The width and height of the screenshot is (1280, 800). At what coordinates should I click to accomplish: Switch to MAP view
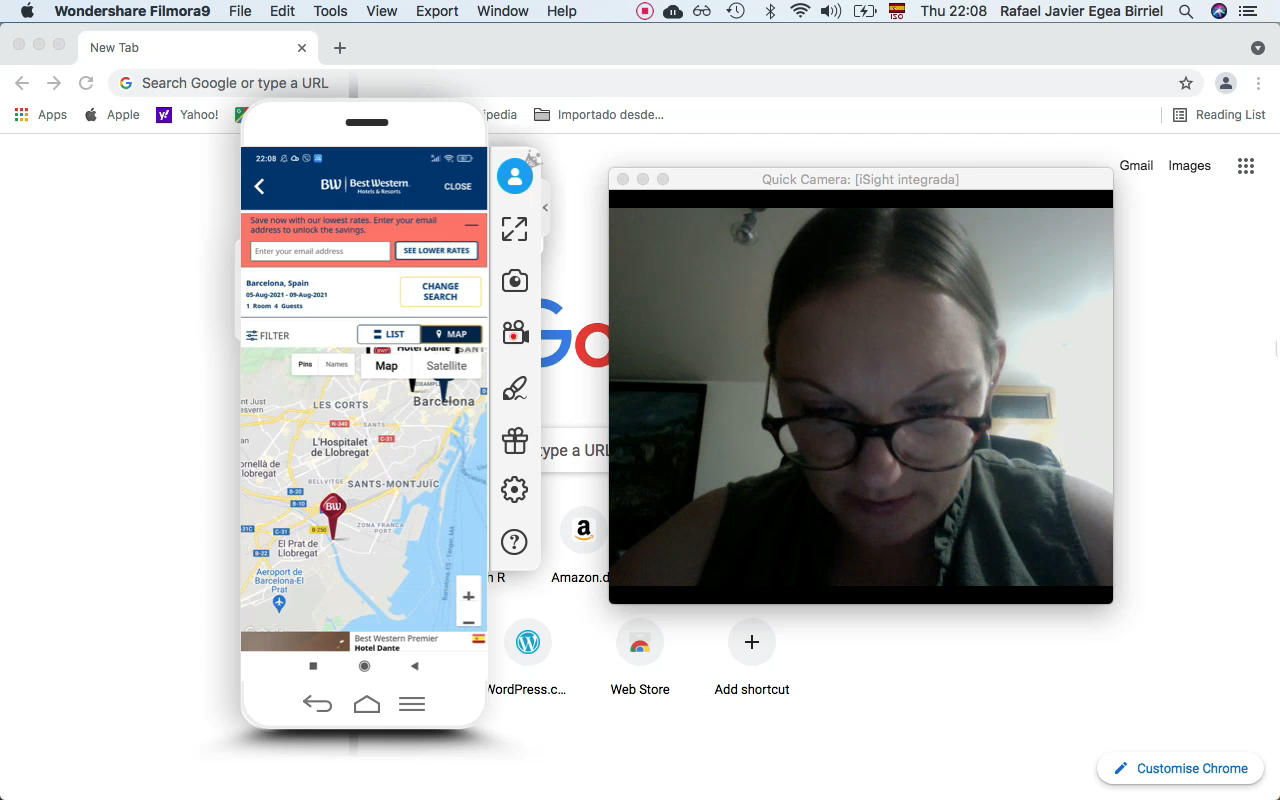[x=451, y=334]
